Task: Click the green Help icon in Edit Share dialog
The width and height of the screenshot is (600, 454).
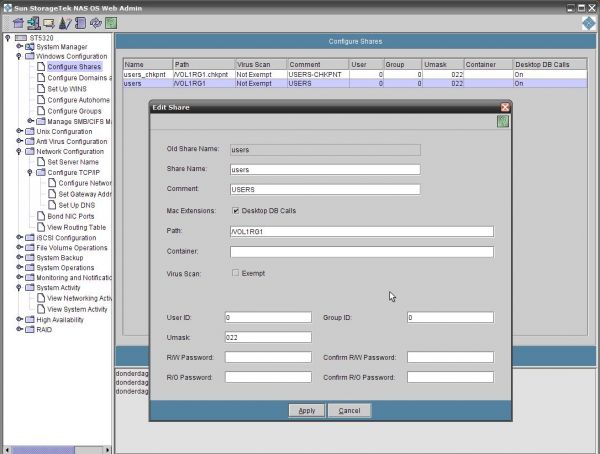Action: point(503,122)
